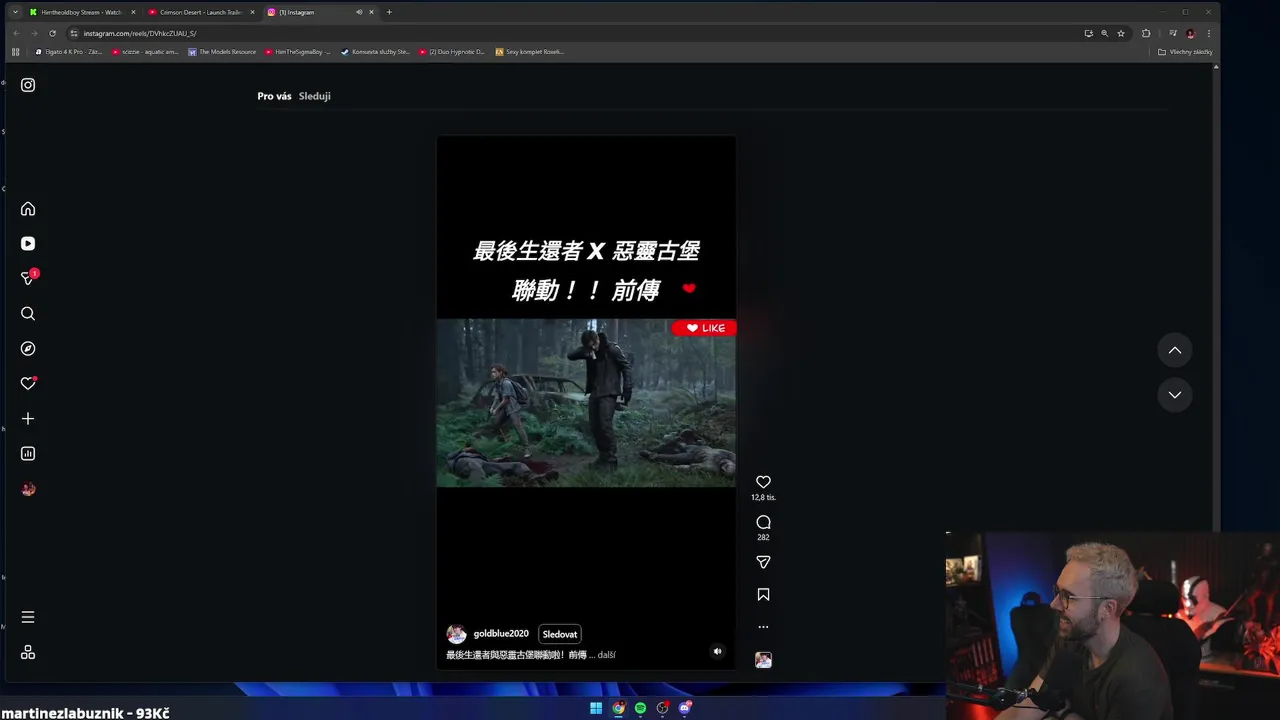Viewport: 1280px width, 720px height.
Task: Like the reel with the heart icon
Action: 763,482
